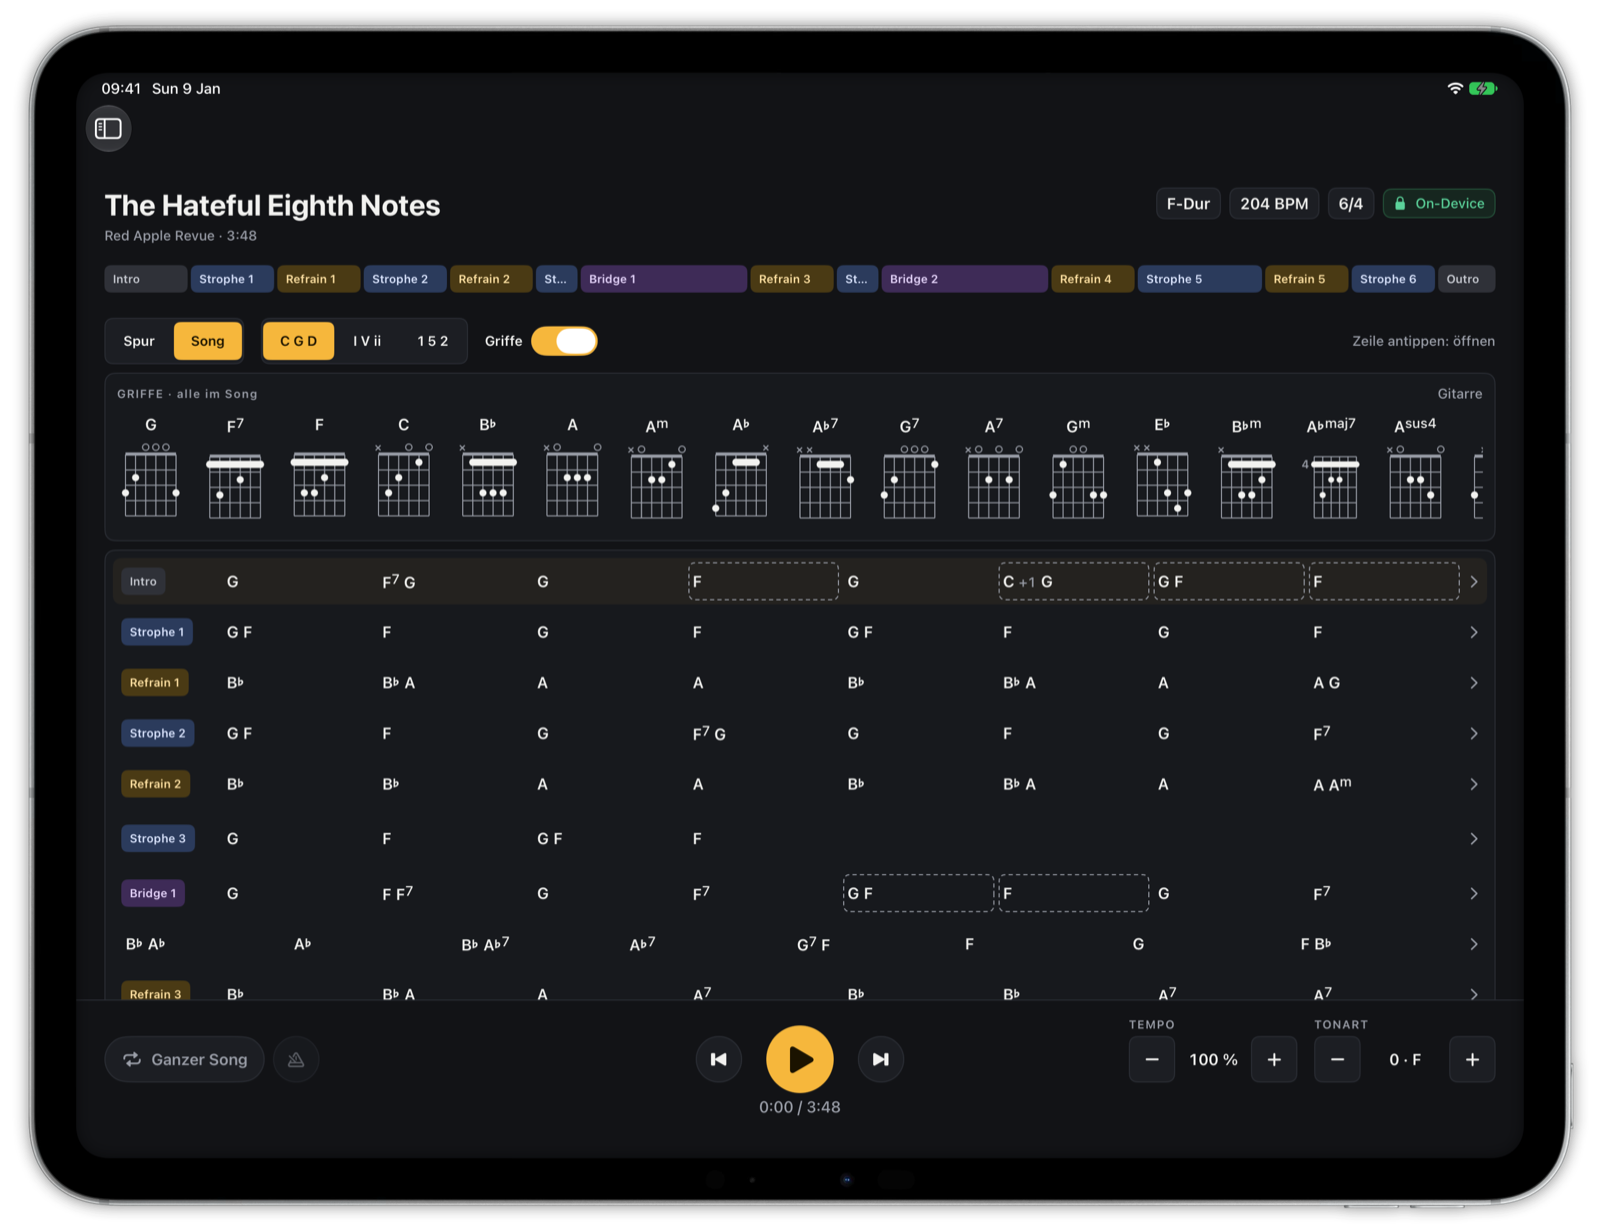1600x1231 pixels.
Task: Start playback with the play button
Action: point(799,1059)
